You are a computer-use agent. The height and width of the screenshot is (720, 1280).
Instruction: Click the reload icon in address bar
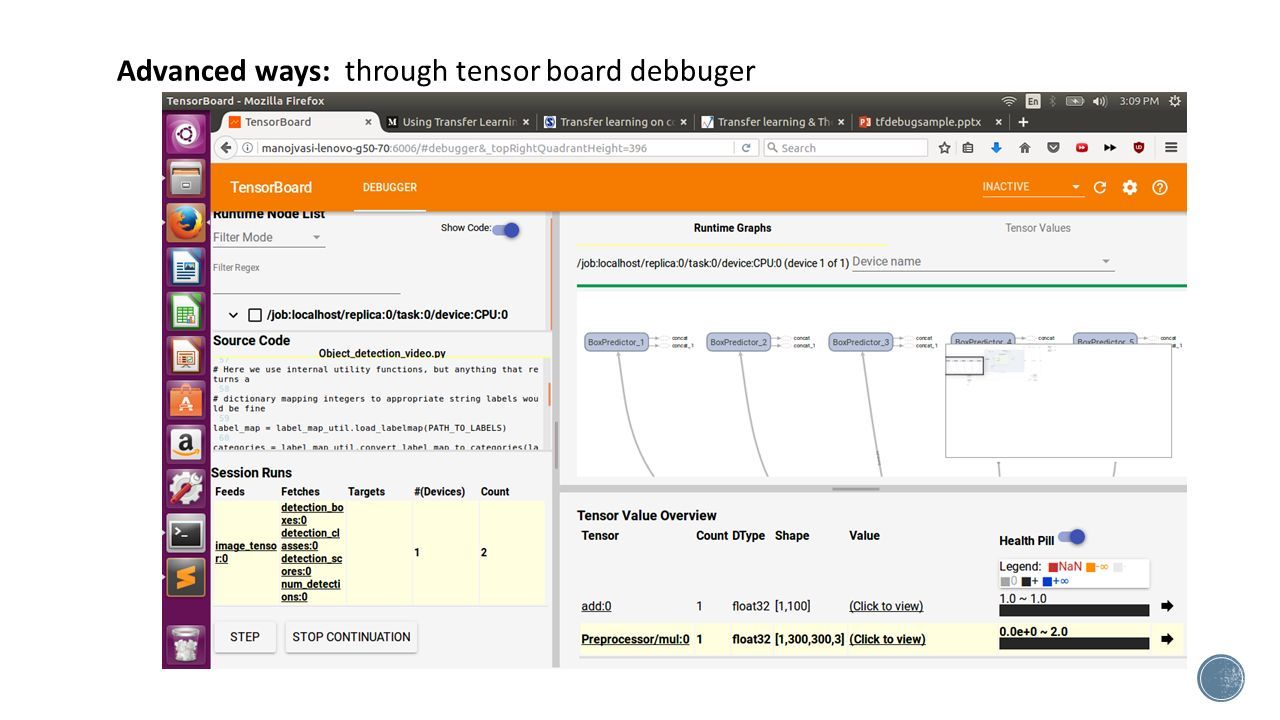coord(746,147)
